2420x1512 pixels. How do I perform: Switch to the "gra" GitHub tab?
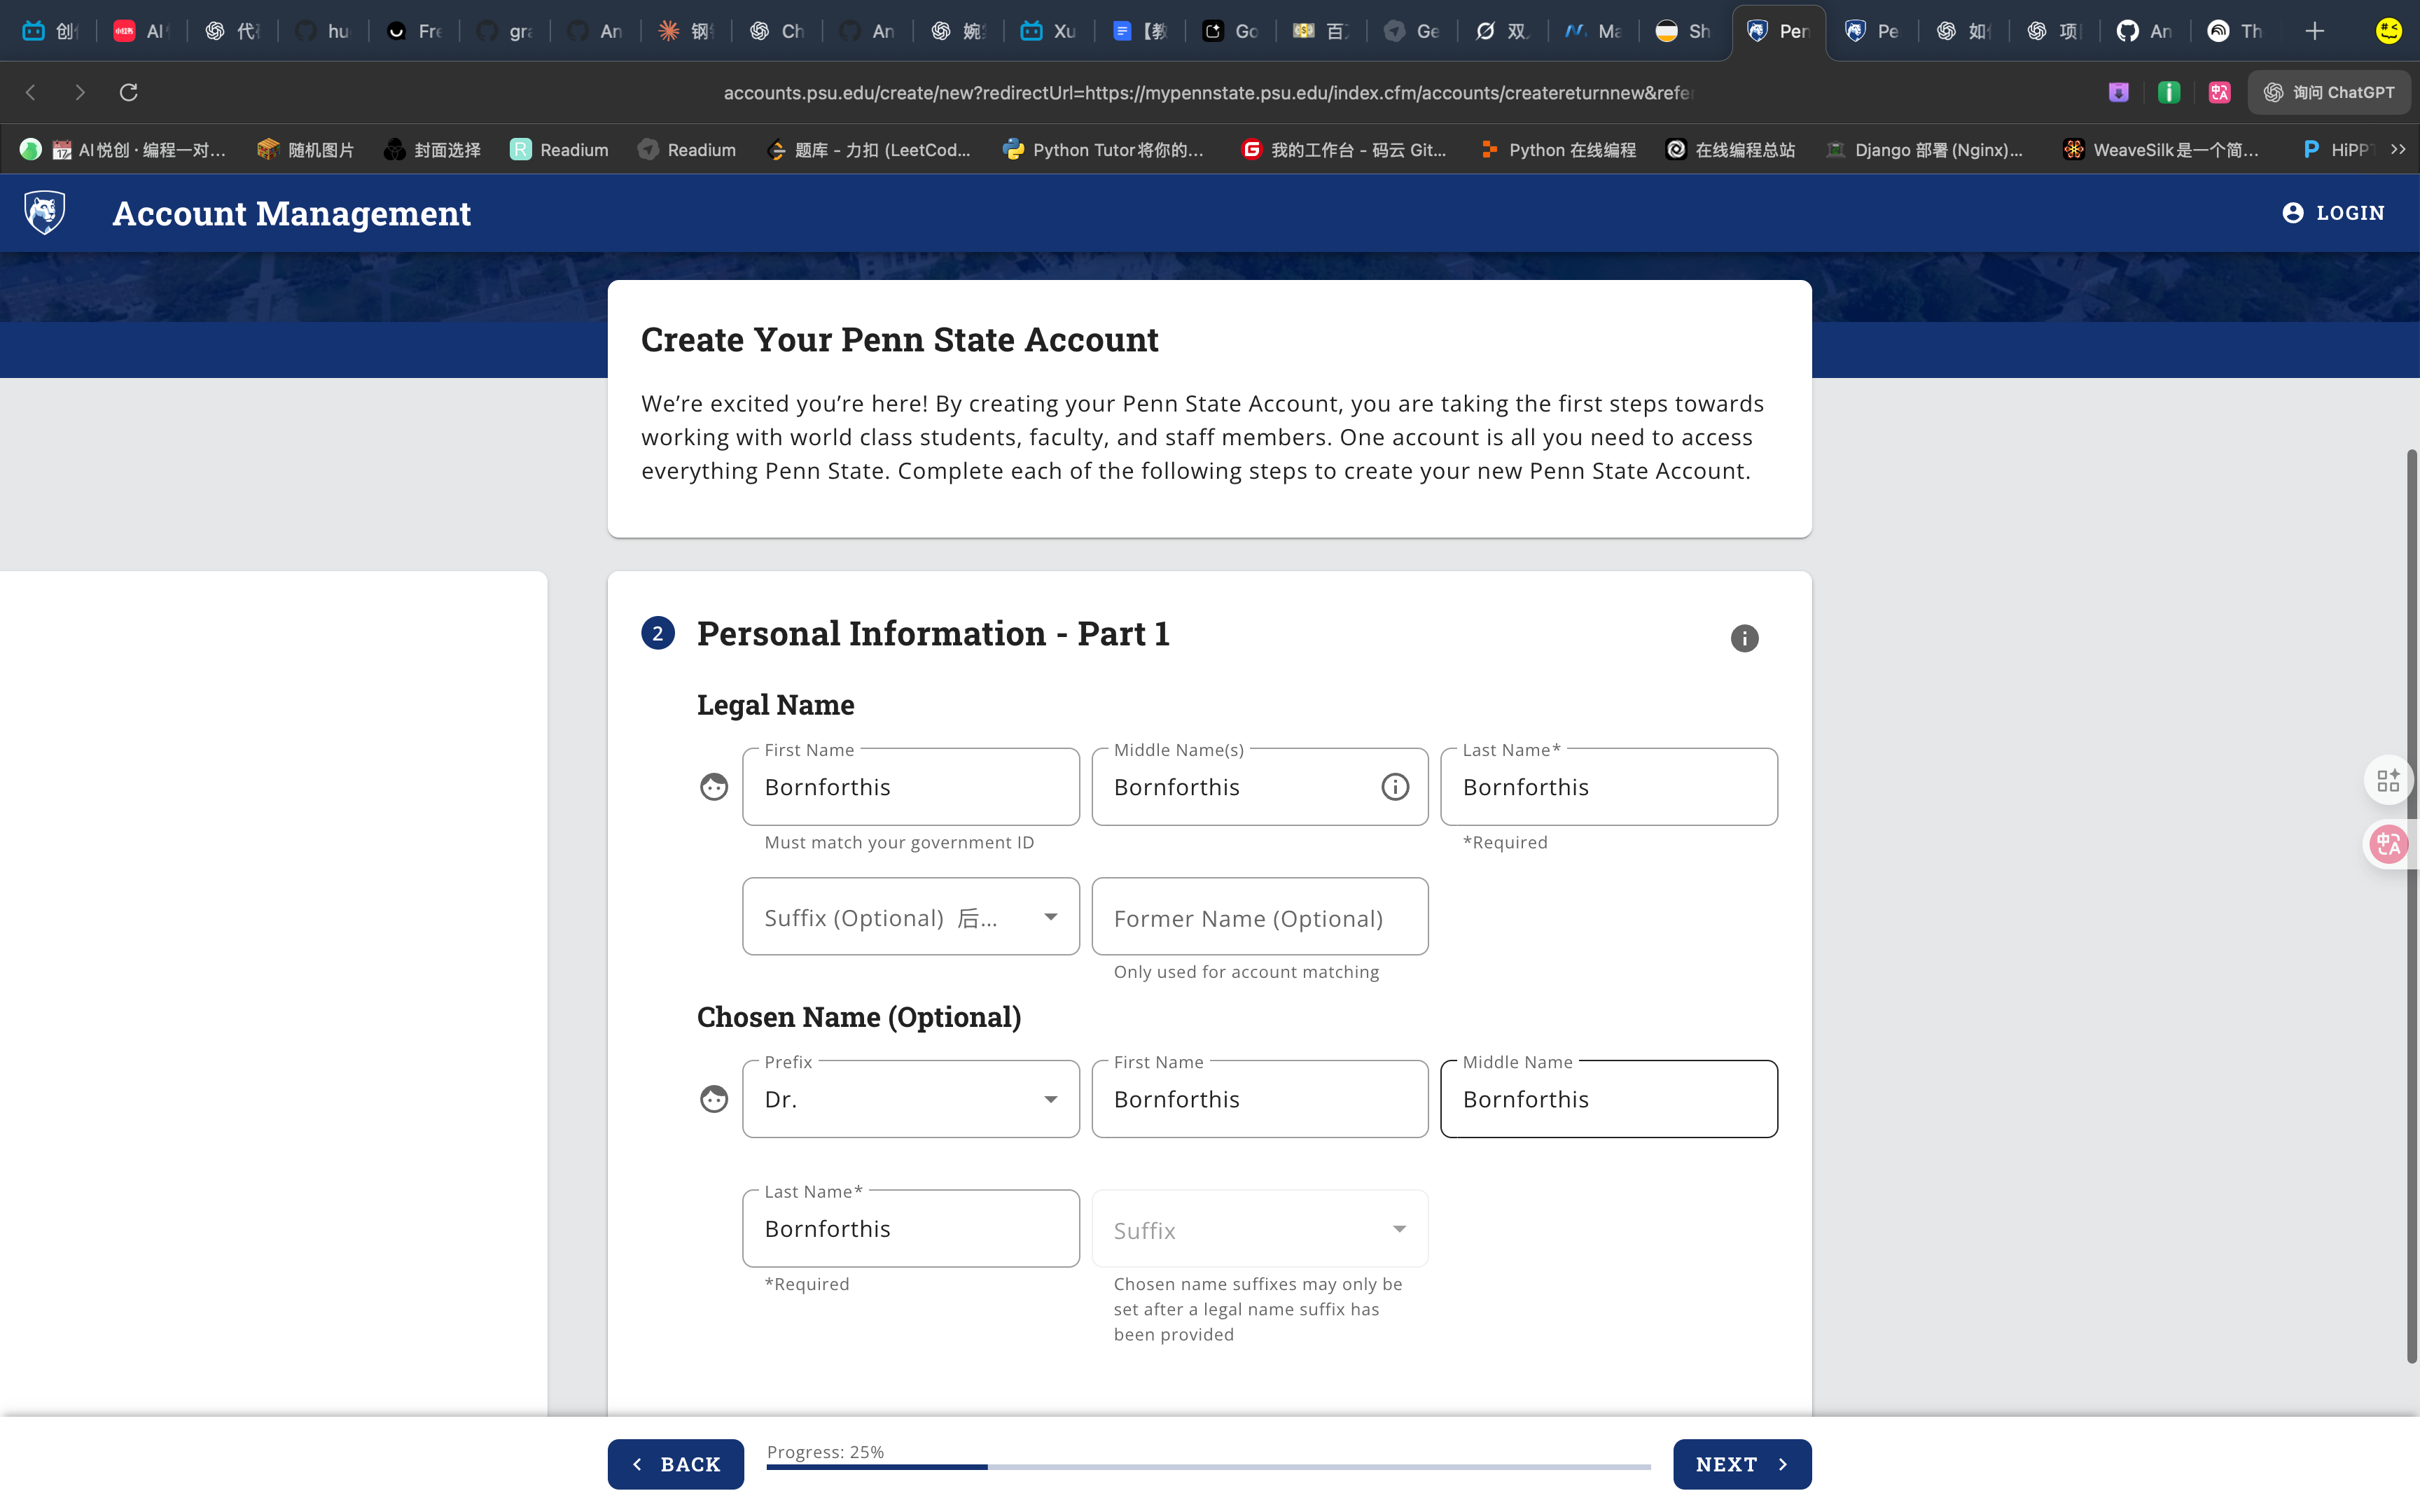506,31
